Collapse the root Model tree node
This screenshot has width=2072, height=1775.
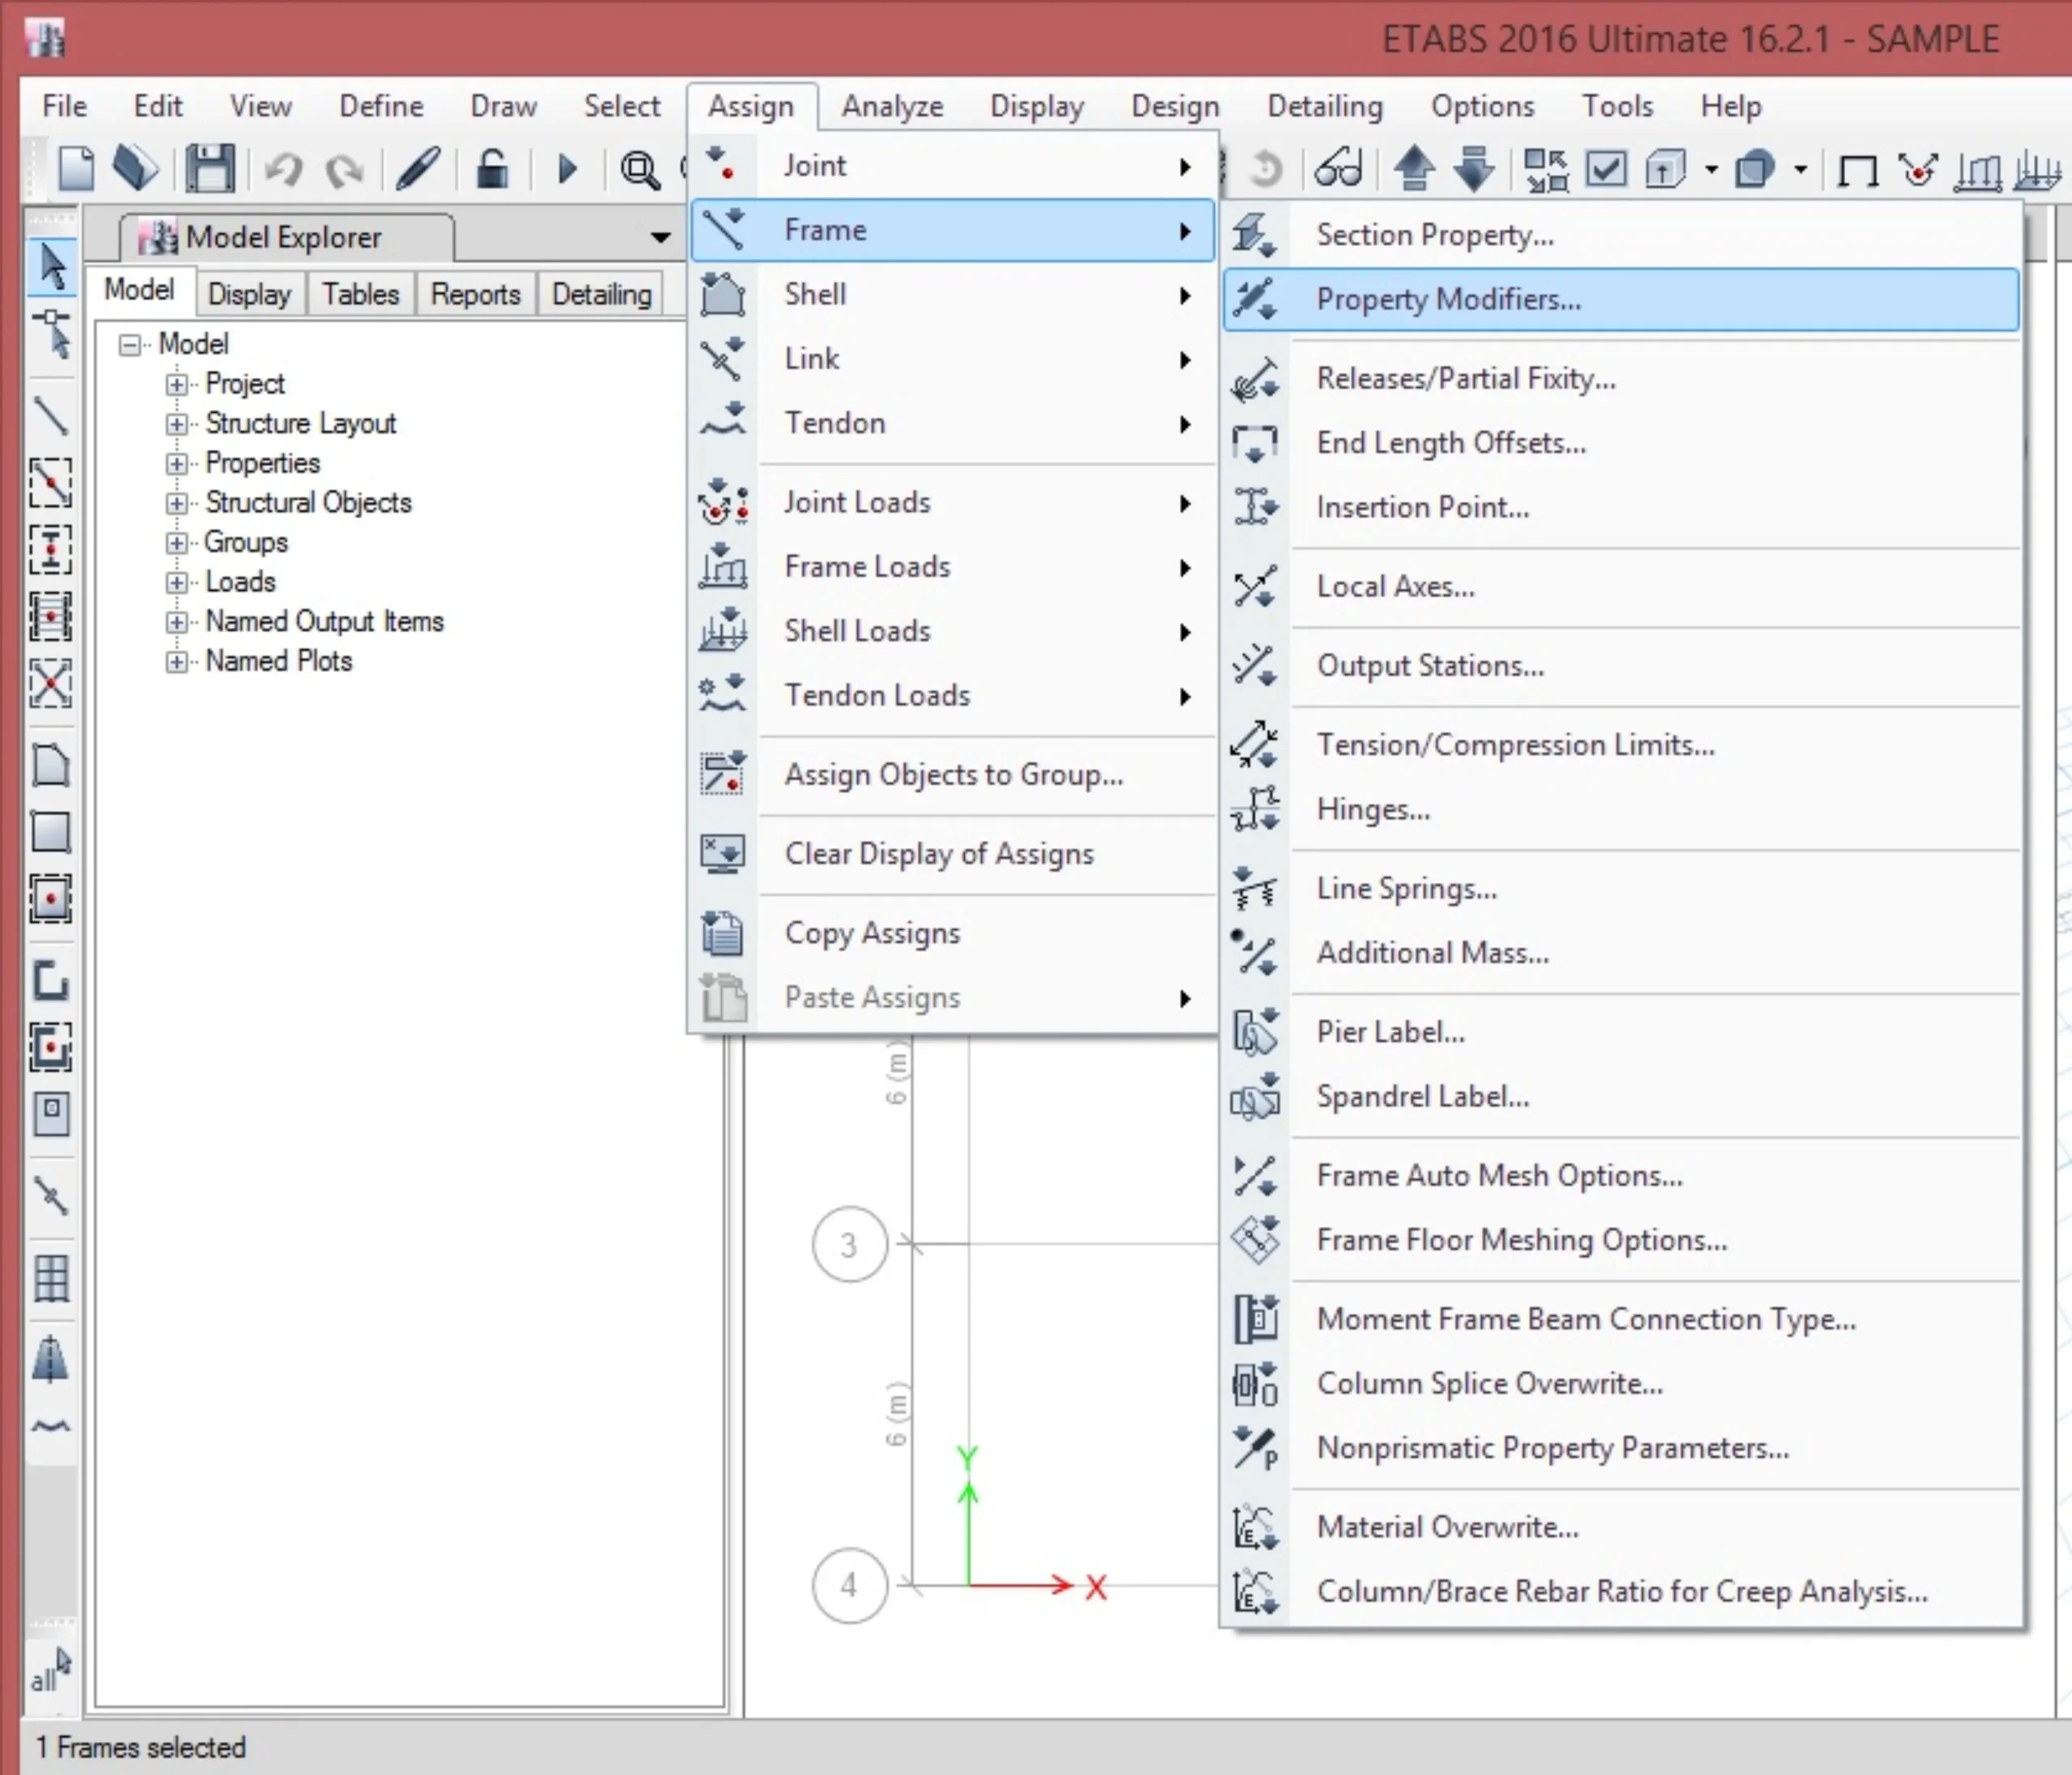coord(130,345)
